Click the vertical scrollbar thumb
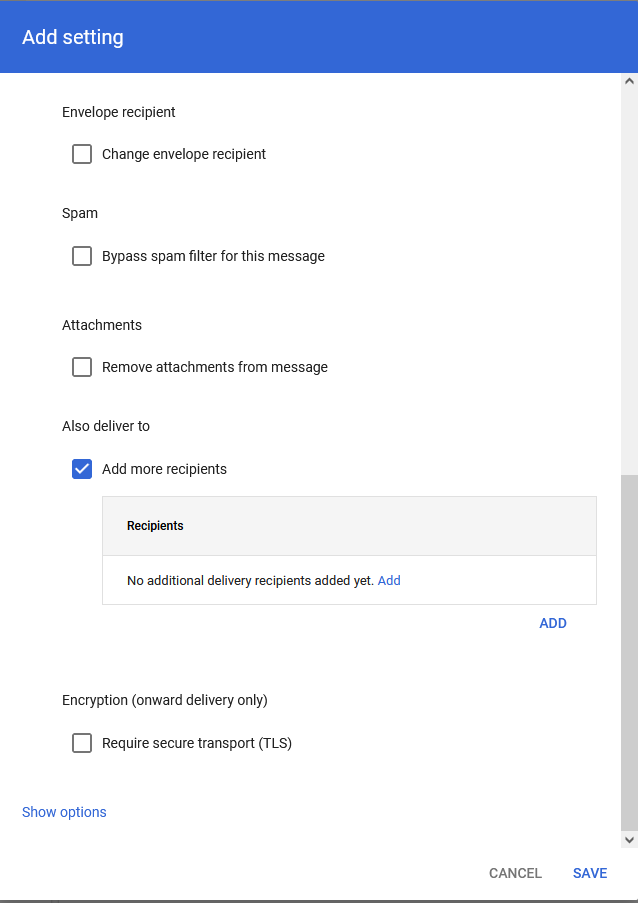 (629, 650)
